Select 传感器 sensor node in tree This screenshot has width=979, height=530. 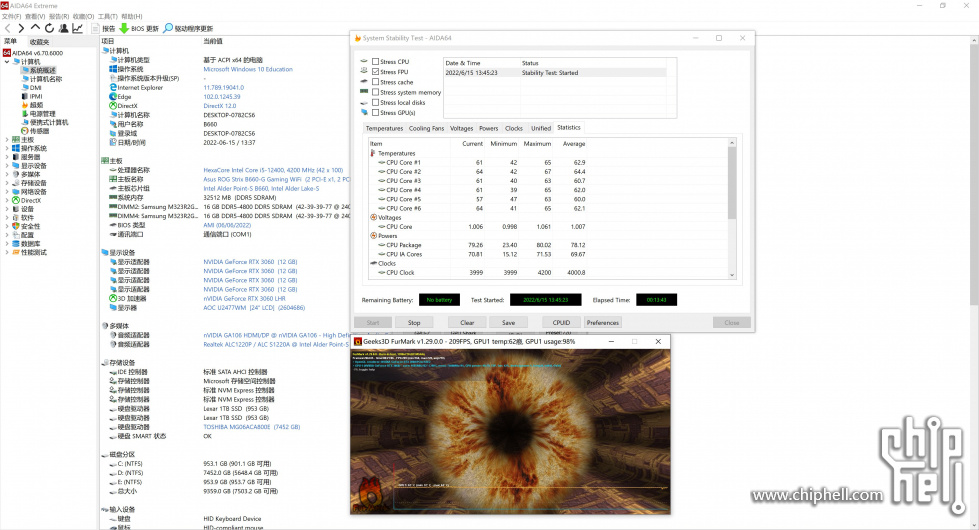click(x=35, y=131)
